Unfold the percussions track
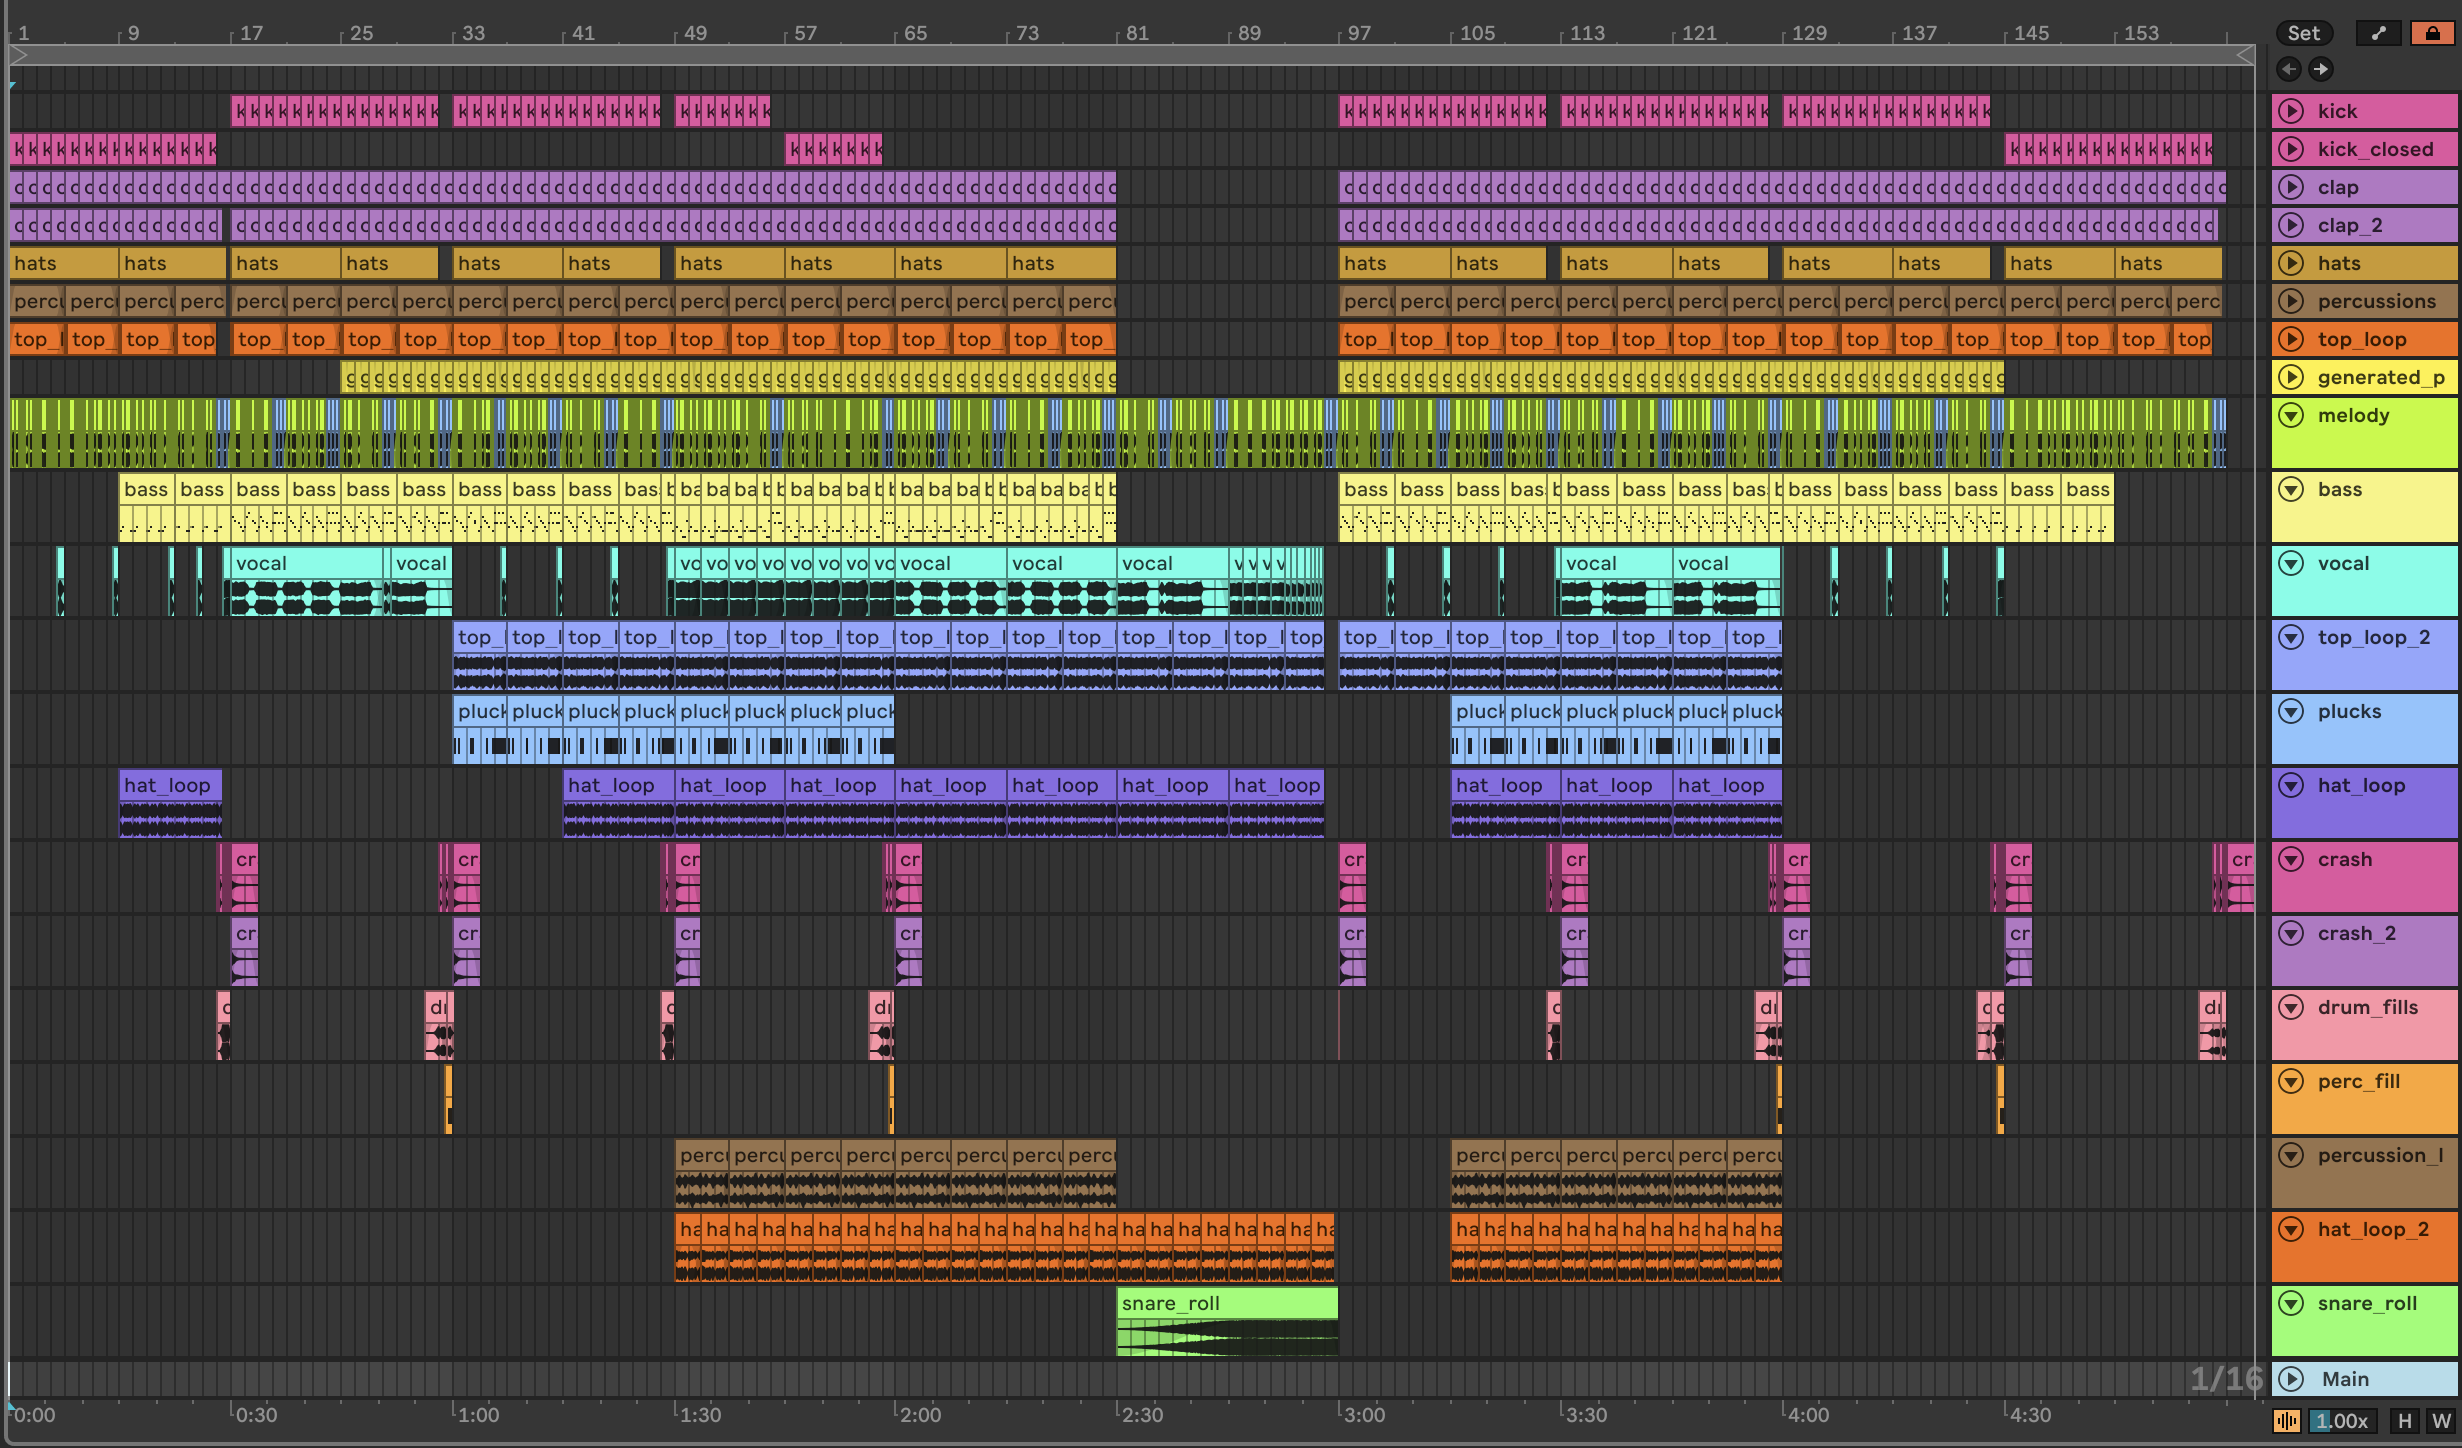Screen dimensions: 2462x1448 pos(2291,301)
